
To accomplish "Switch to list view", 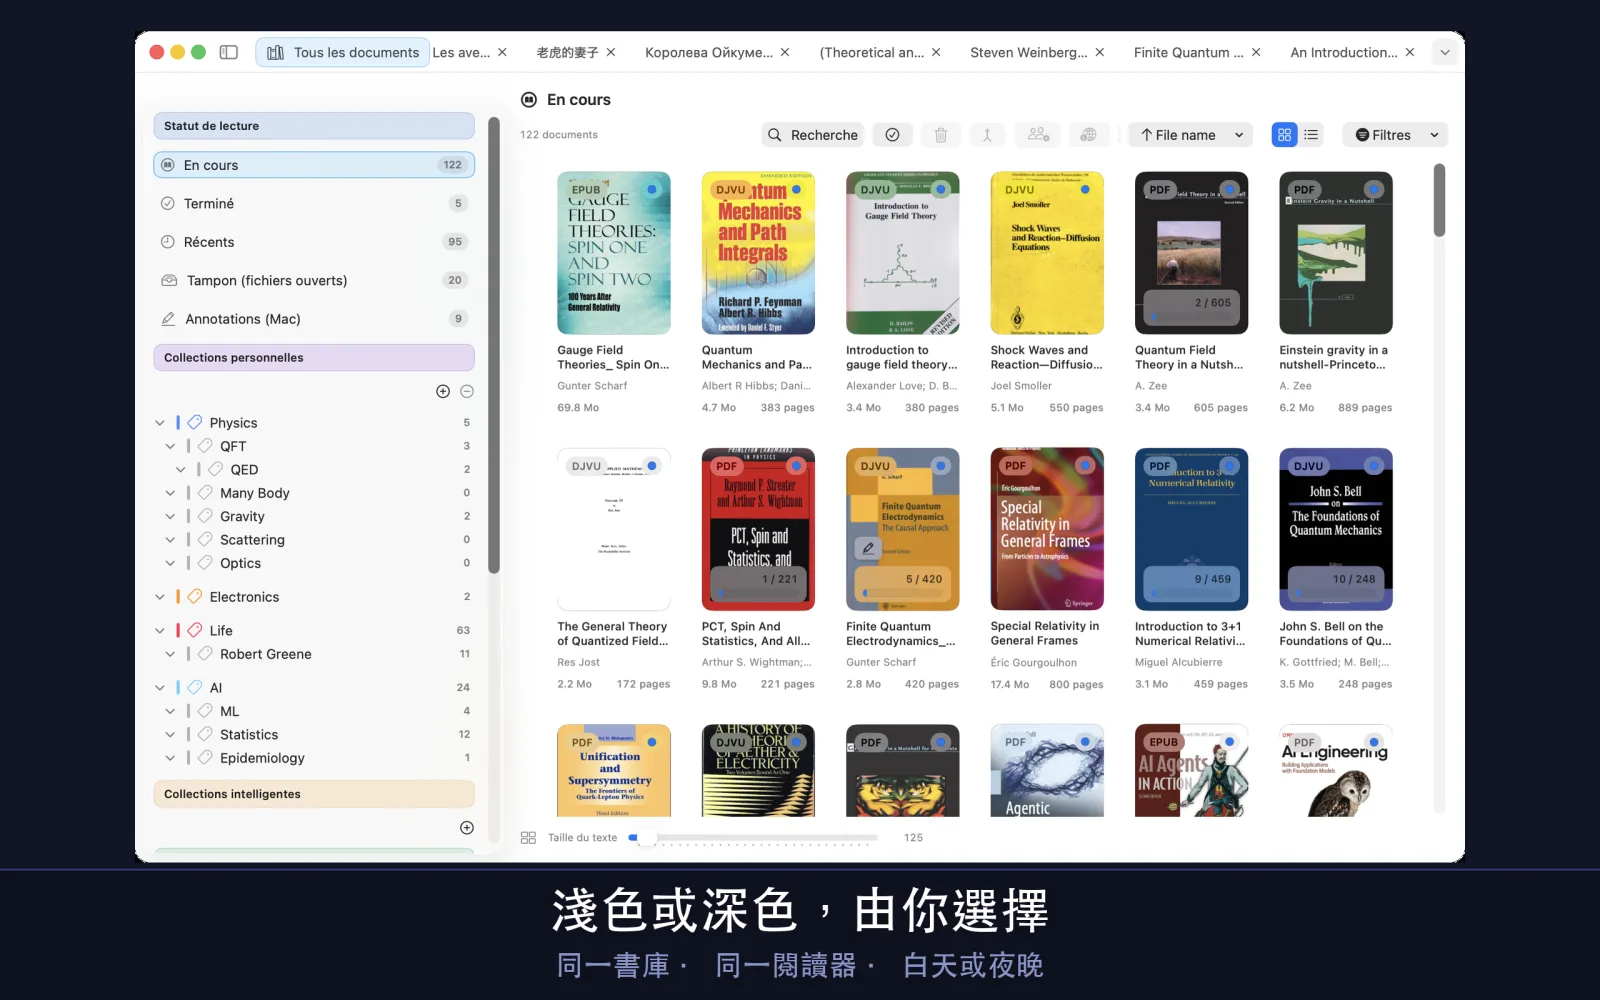I will click(x=1311, y=135).
